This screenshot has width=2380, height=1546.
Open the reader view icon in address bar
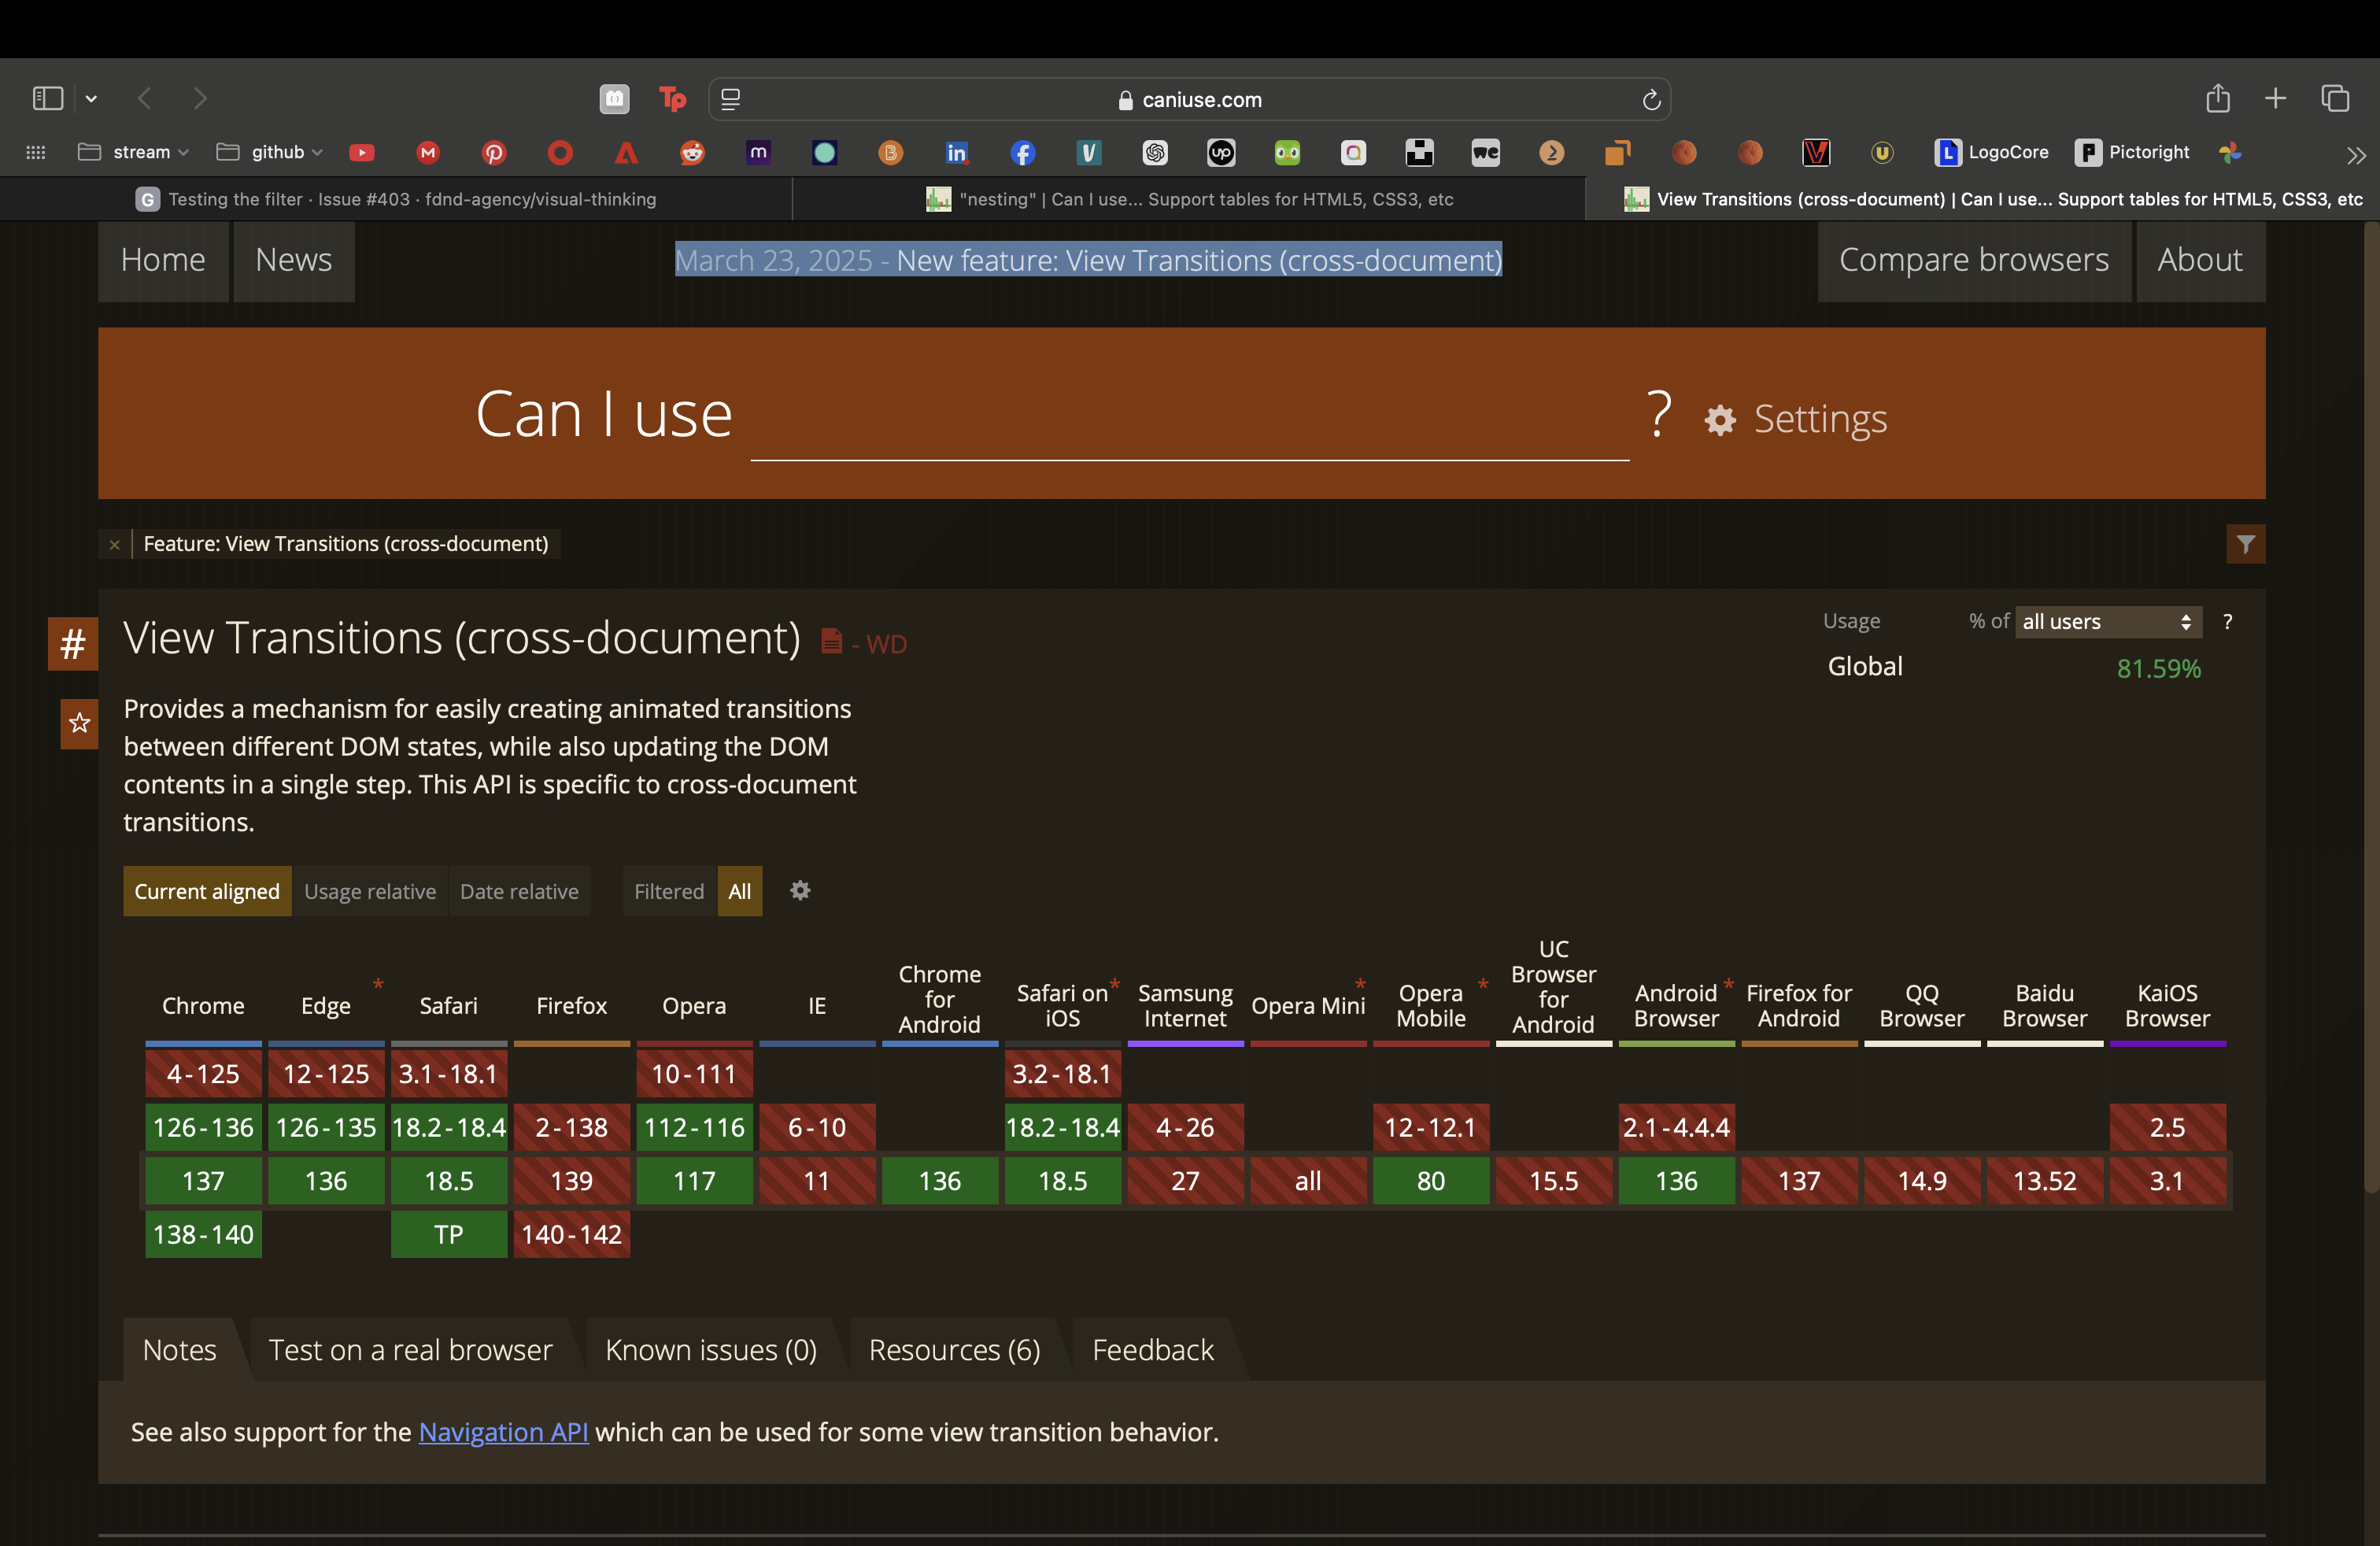point(731,99)
